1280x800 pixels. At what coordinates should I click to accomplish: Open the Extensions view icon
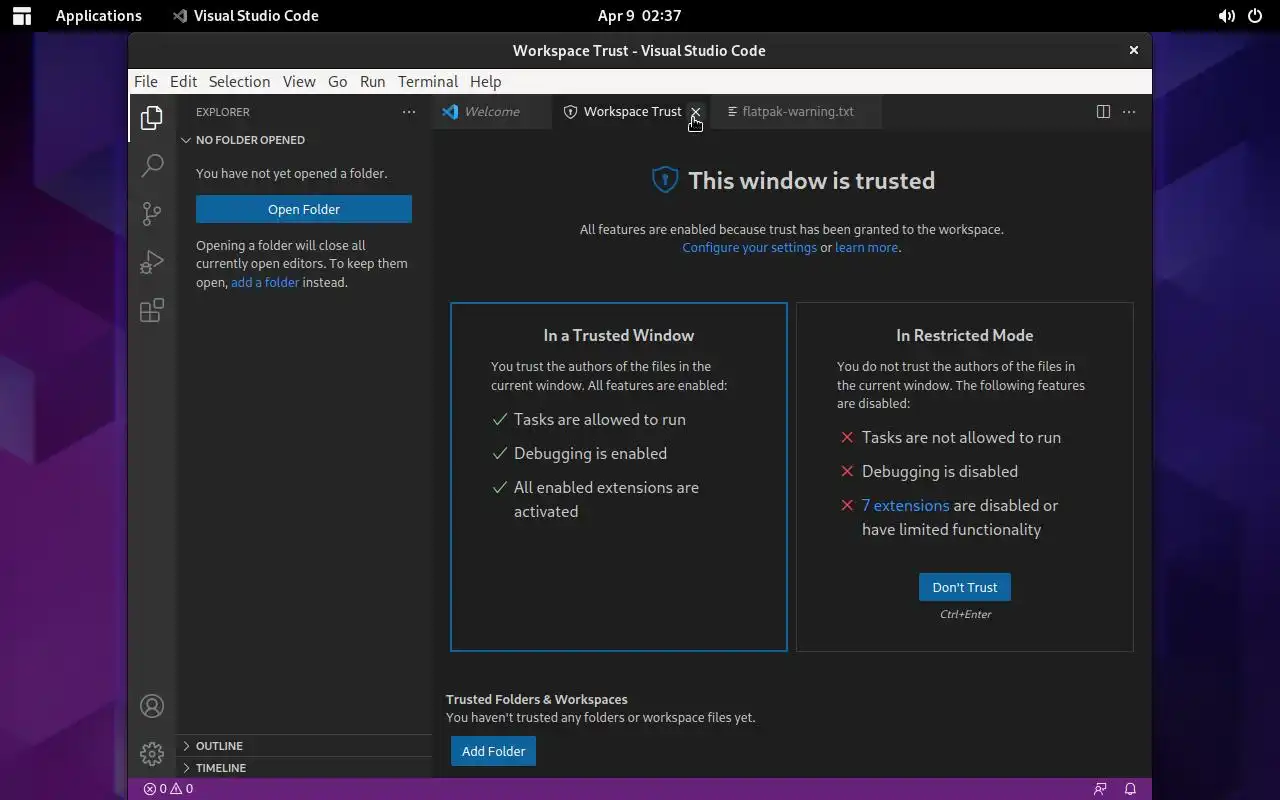point(152,311)
